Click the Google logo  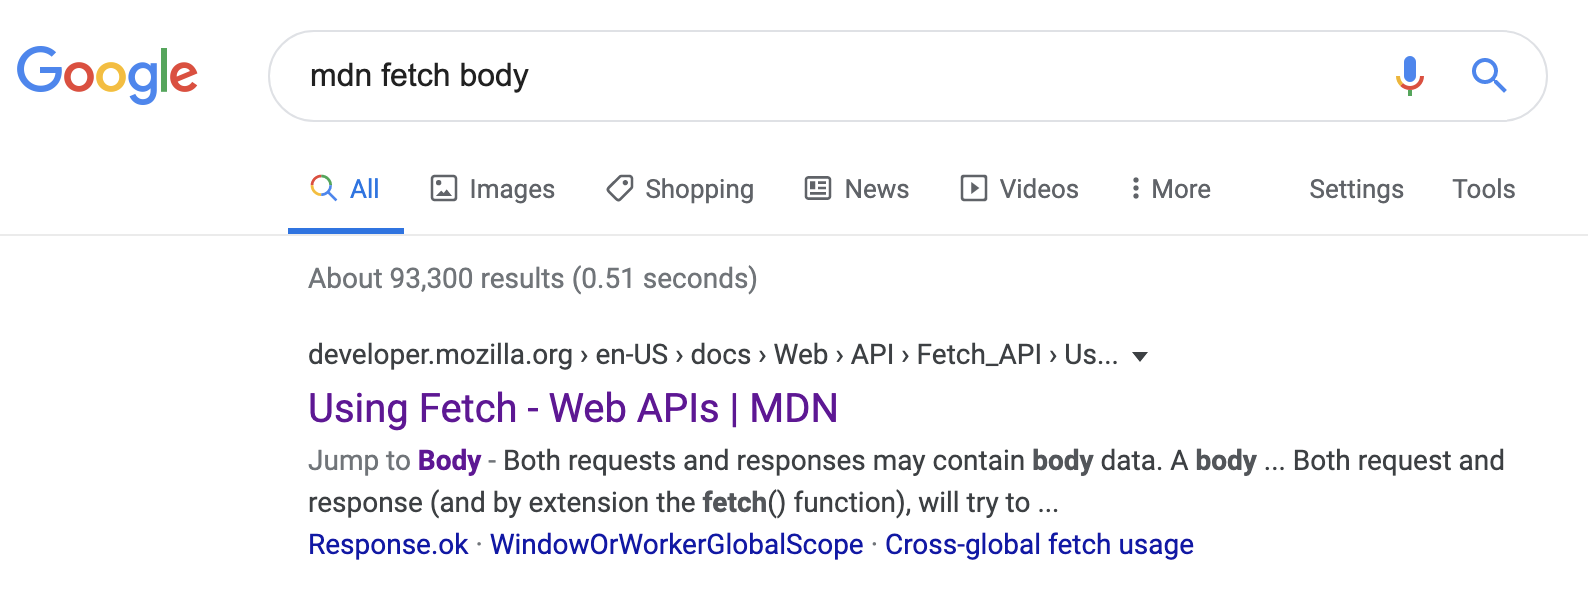tap(107, 73)
